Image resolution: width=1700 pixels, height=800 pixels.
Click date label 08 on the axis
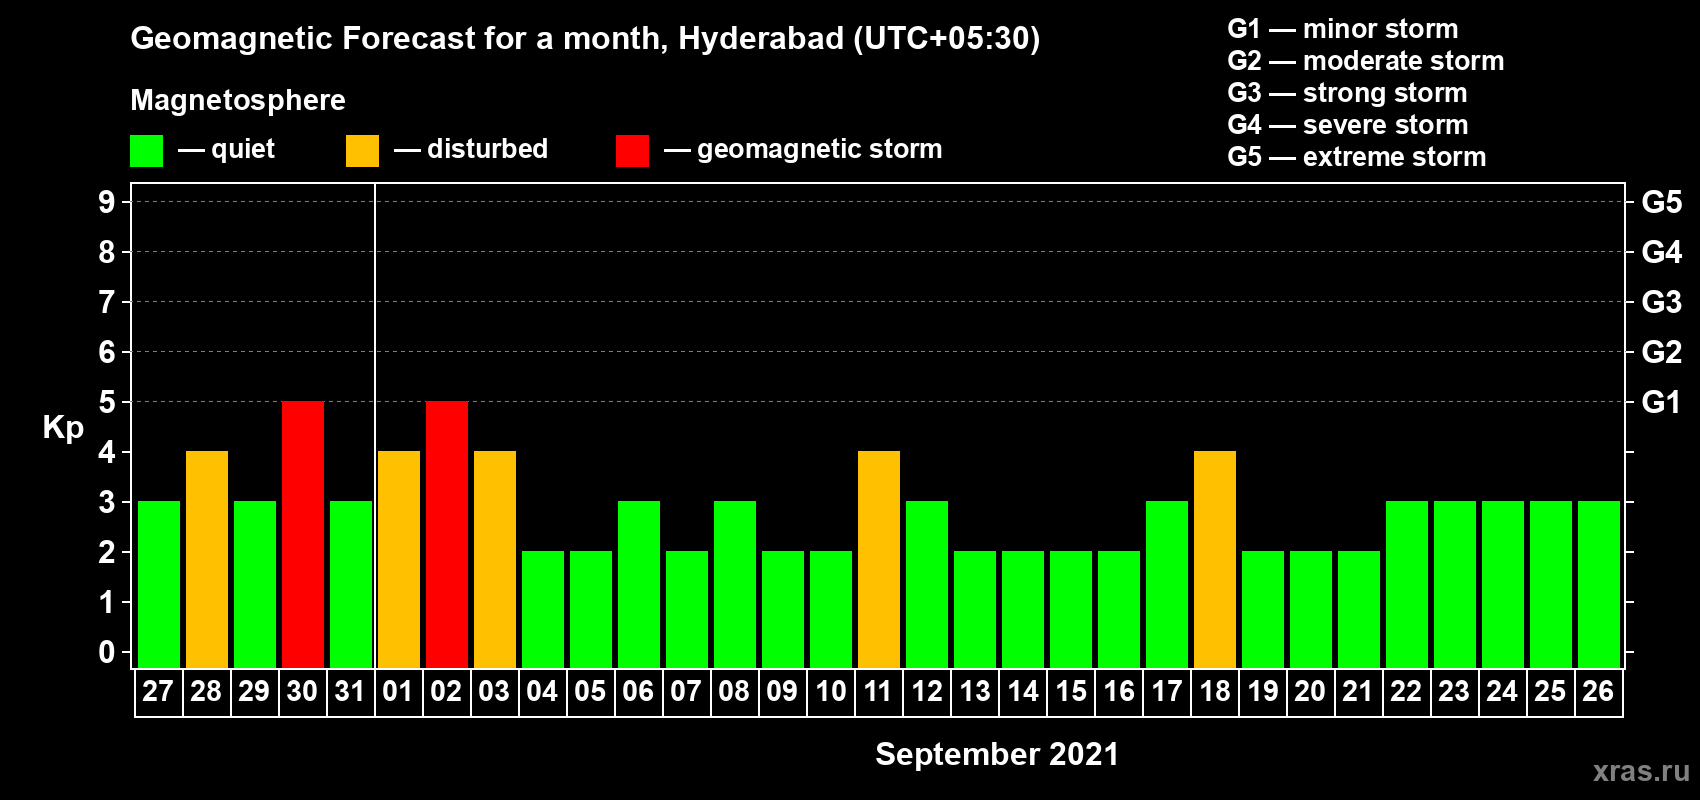734,691
